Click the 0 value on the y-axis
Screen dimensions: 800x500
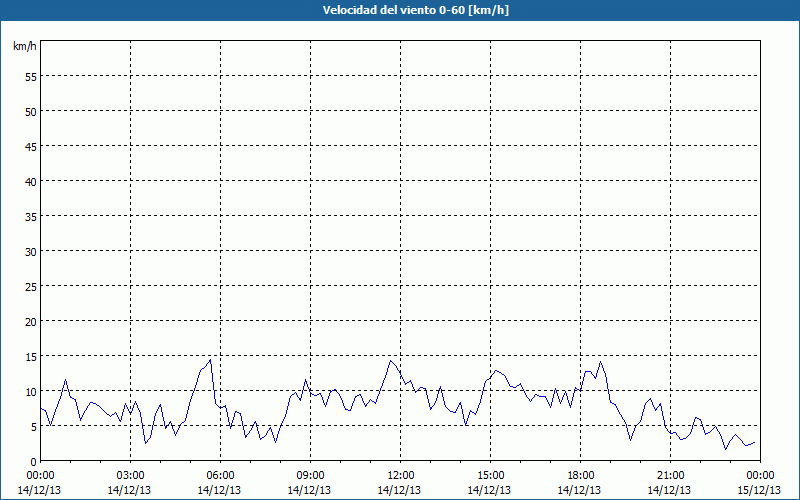tap(34, 461)
